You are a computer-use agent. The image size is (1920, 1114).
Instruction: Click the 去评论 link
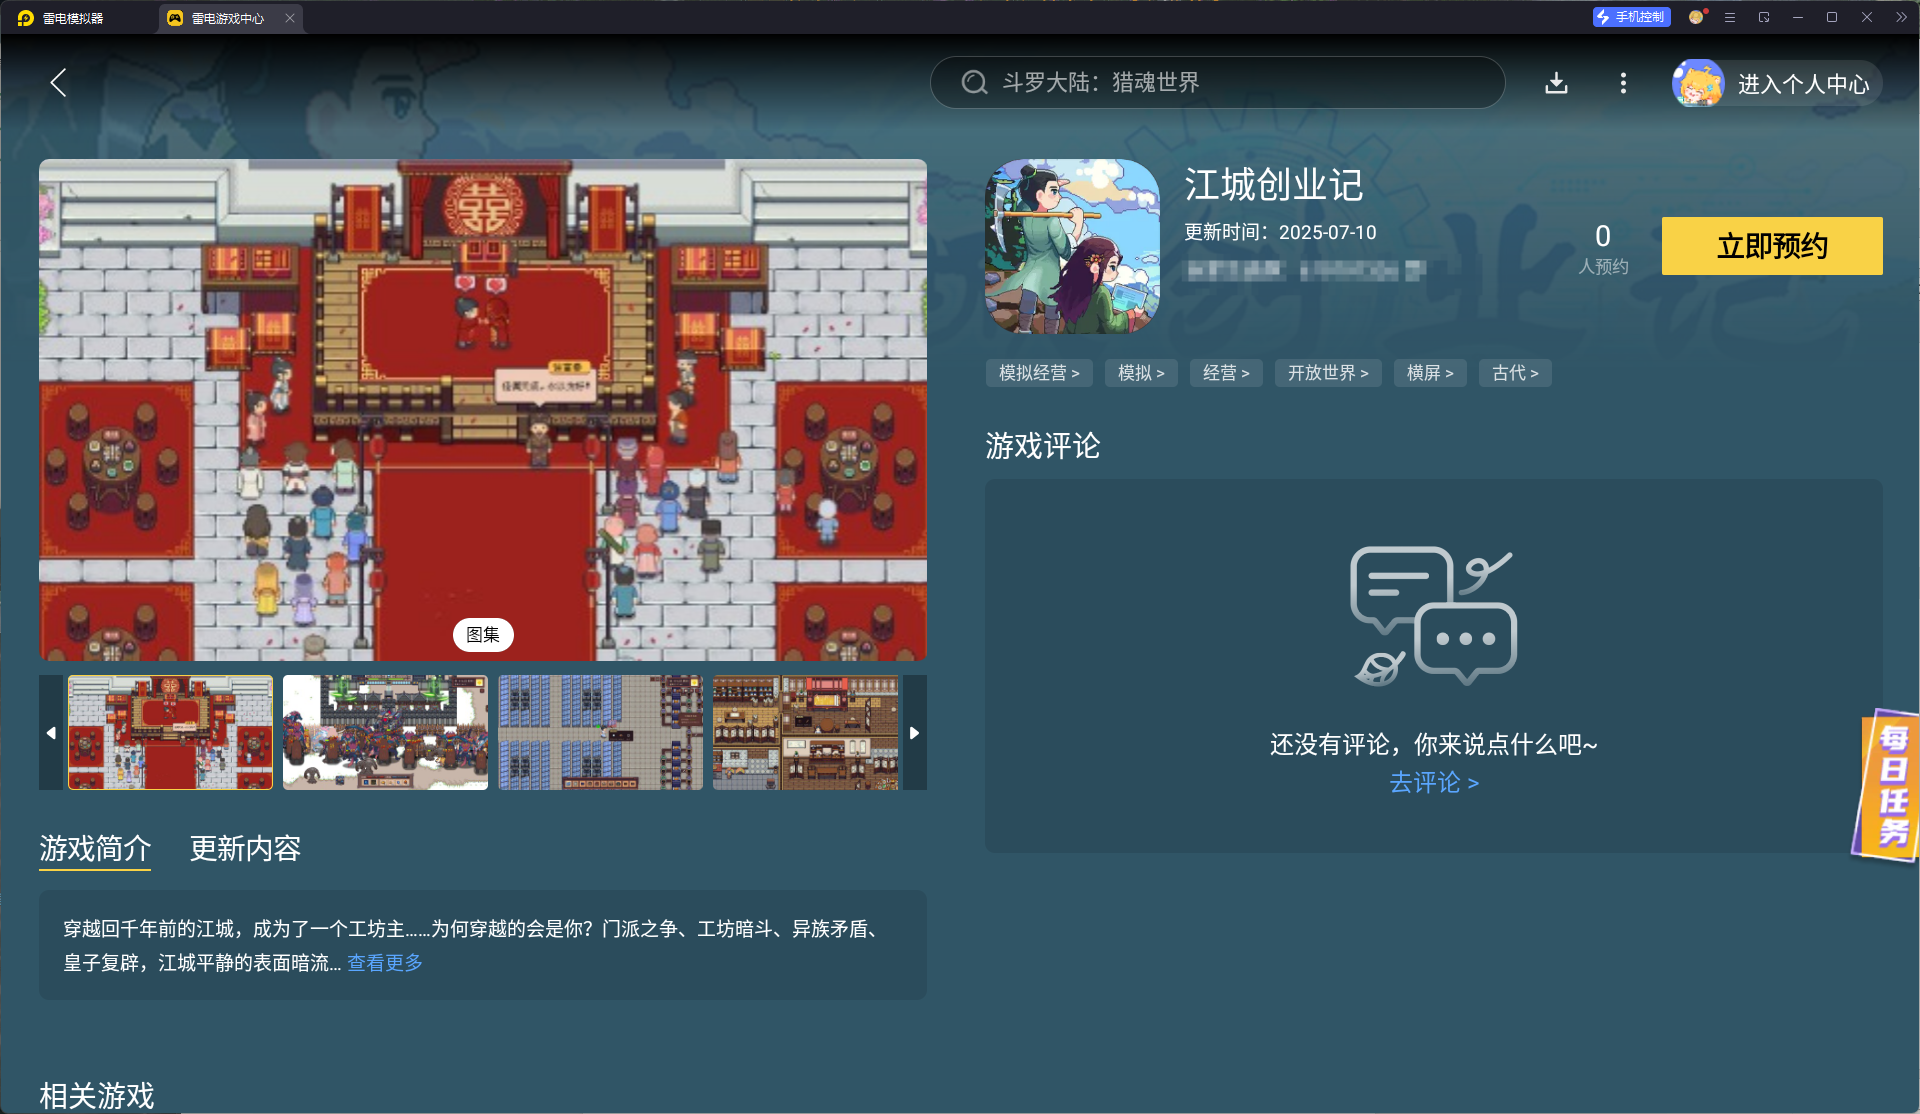click(x=1433, y=783)
